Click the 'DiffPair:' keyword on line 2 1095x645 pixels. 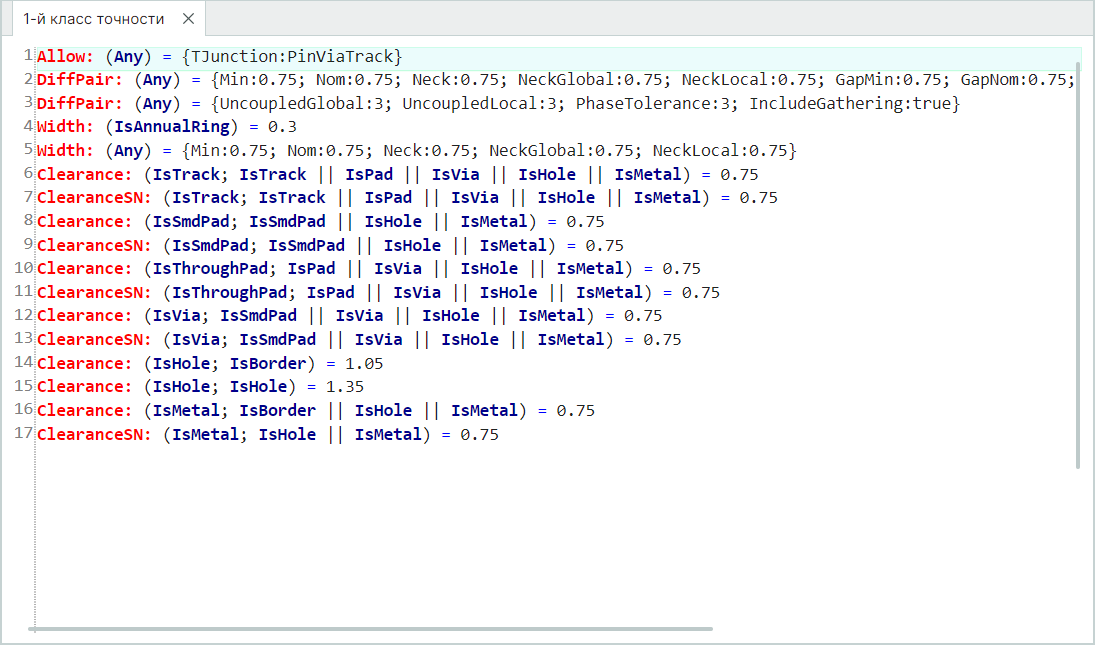click(80, 80)
